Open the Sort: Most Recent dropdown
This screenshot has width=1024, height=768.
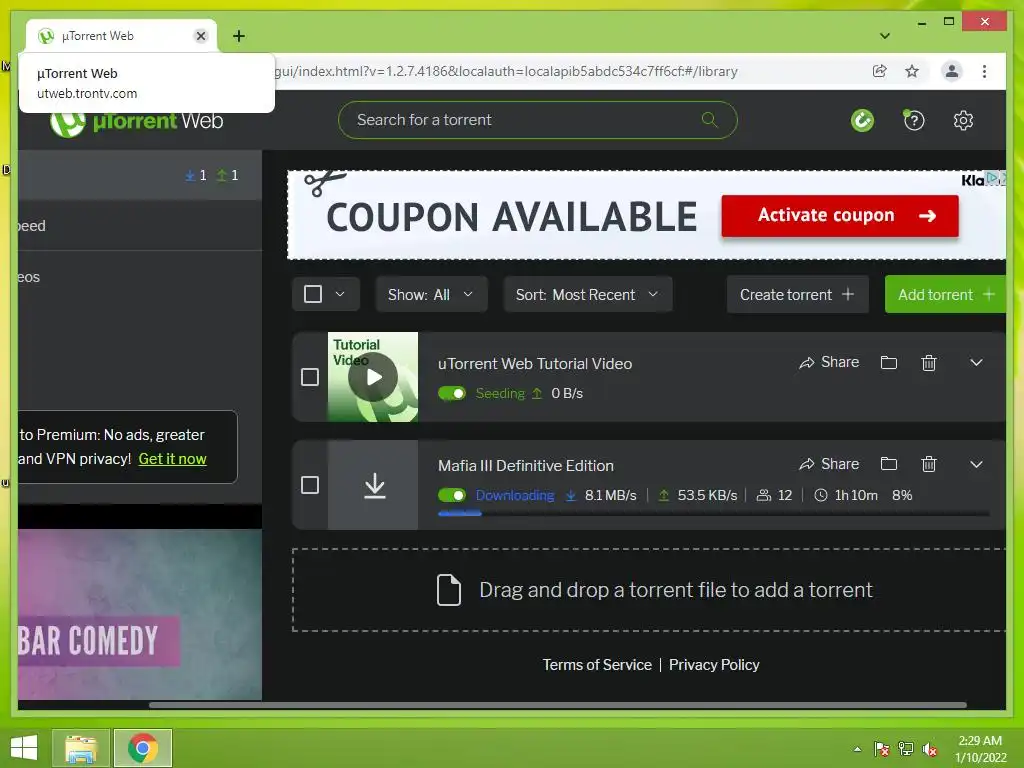tap(587, 295)
